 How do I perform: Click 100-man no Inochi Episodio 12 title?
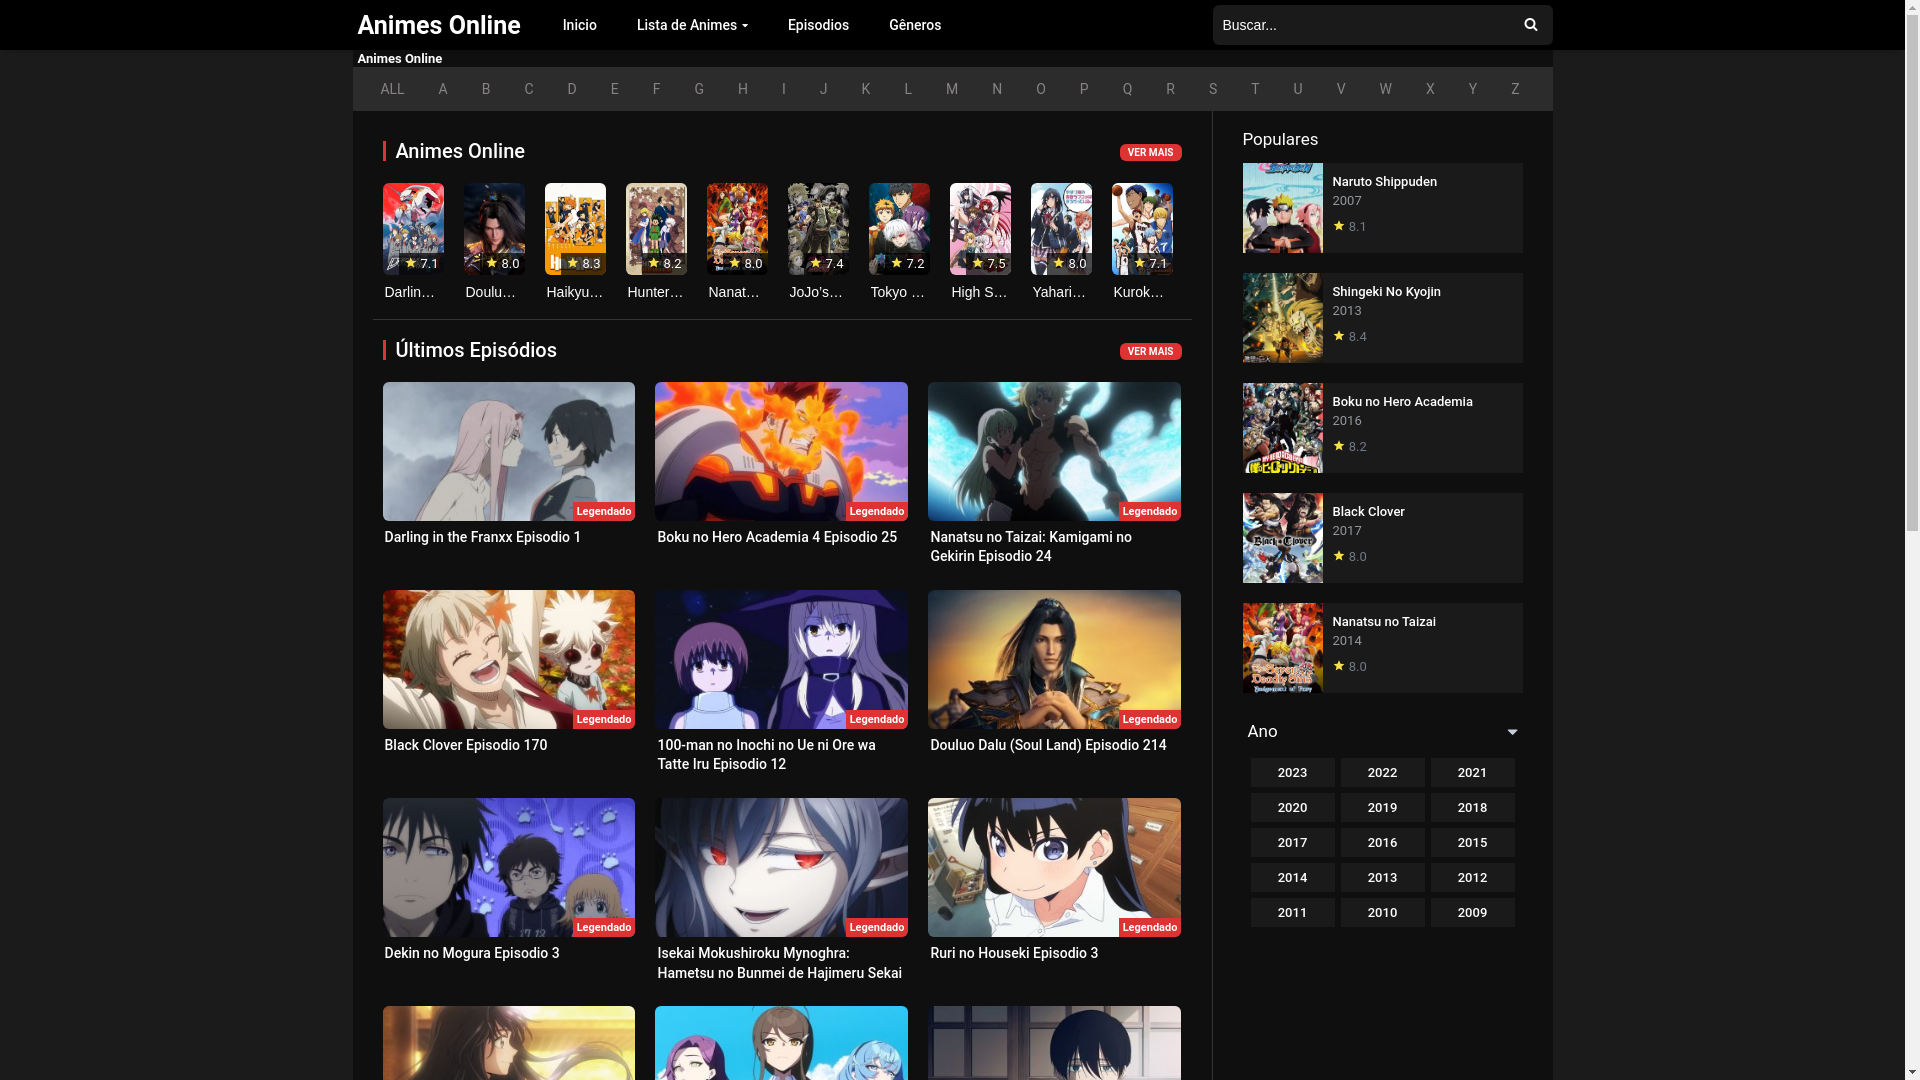click(x=766, y=755)
